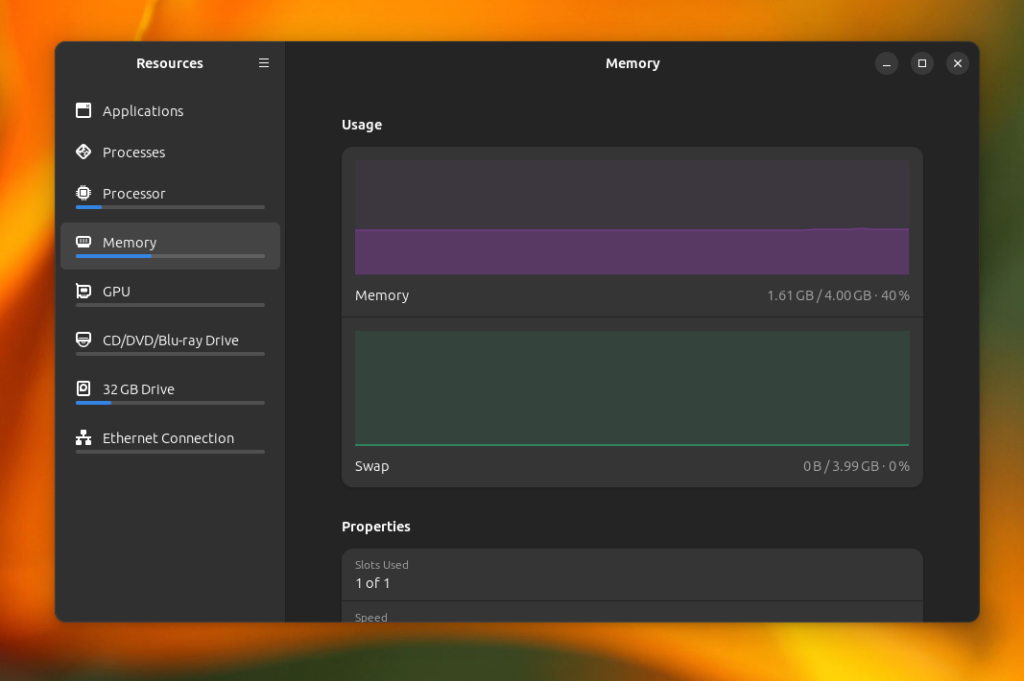Screen dimensions: 1024x681
Task: Click the purple Memory usage graph
Action: [632, 217]
